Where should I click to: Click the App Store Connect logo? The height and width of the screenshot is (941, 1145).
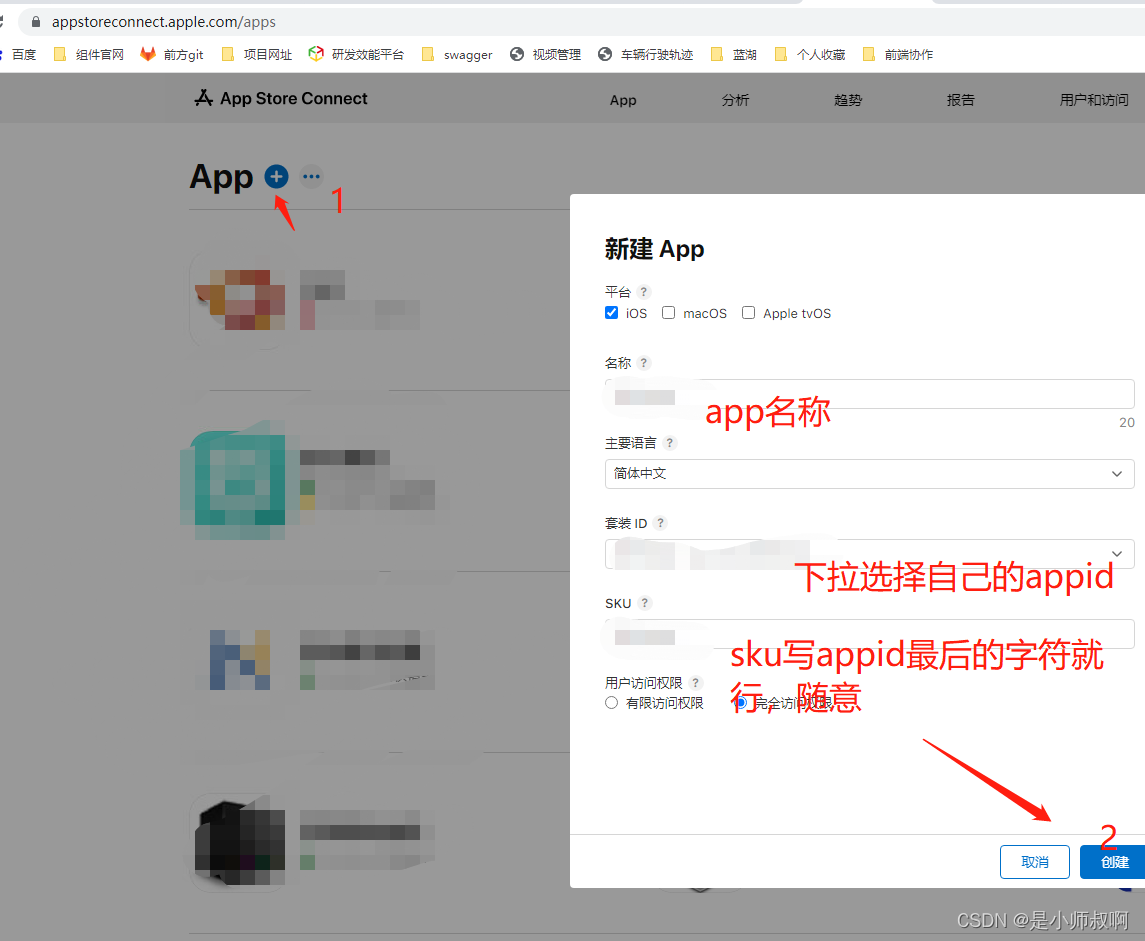click(x=281, y=99)
